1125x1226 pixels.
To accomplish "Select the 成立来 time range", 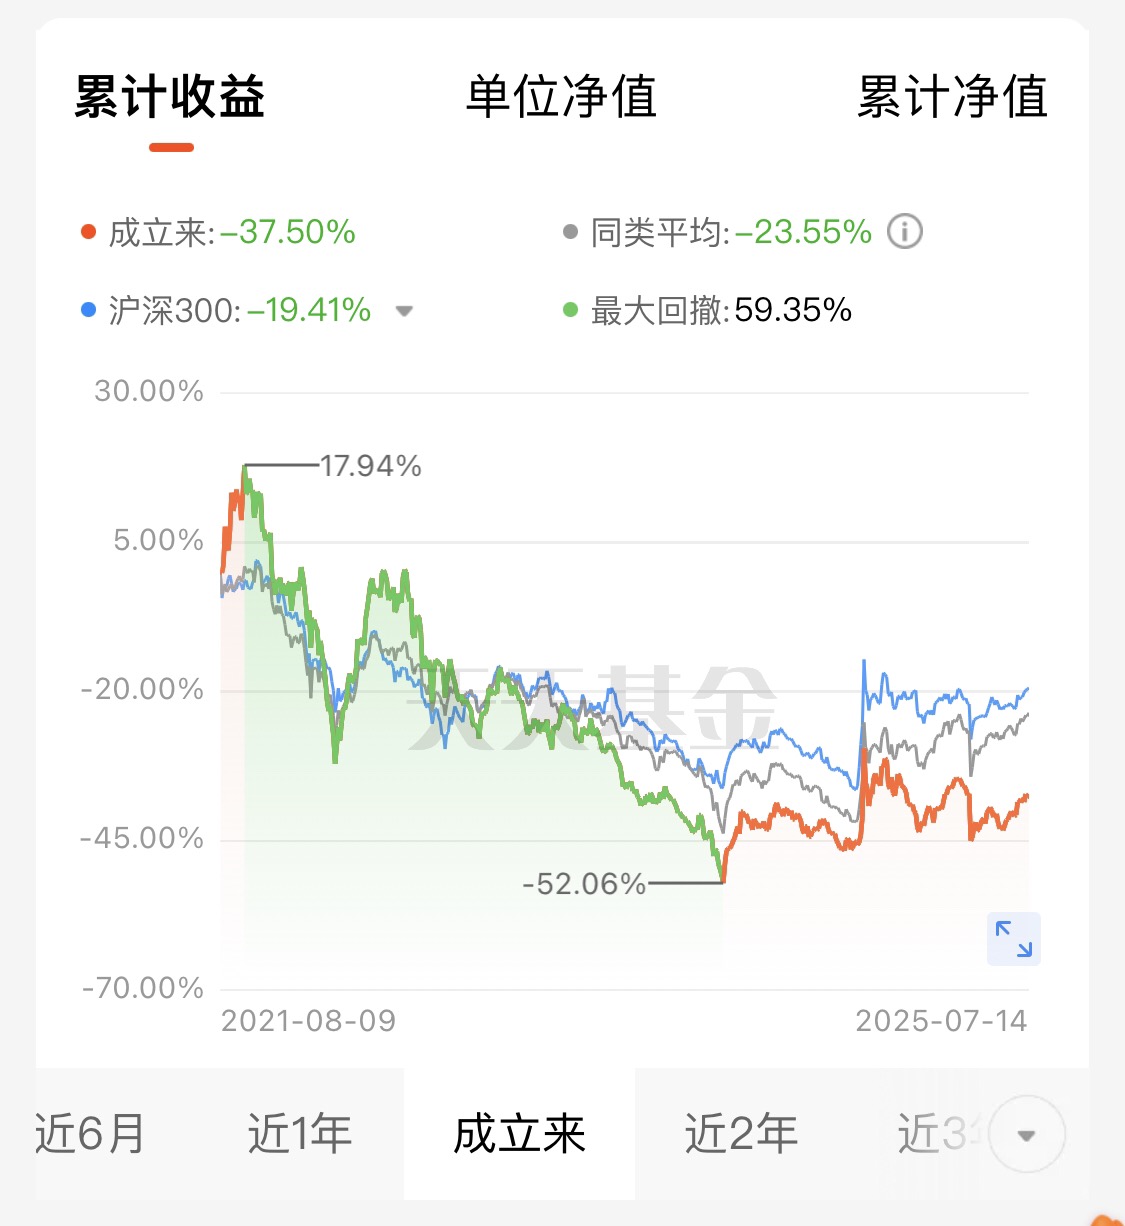I will tap(519, 1134).
